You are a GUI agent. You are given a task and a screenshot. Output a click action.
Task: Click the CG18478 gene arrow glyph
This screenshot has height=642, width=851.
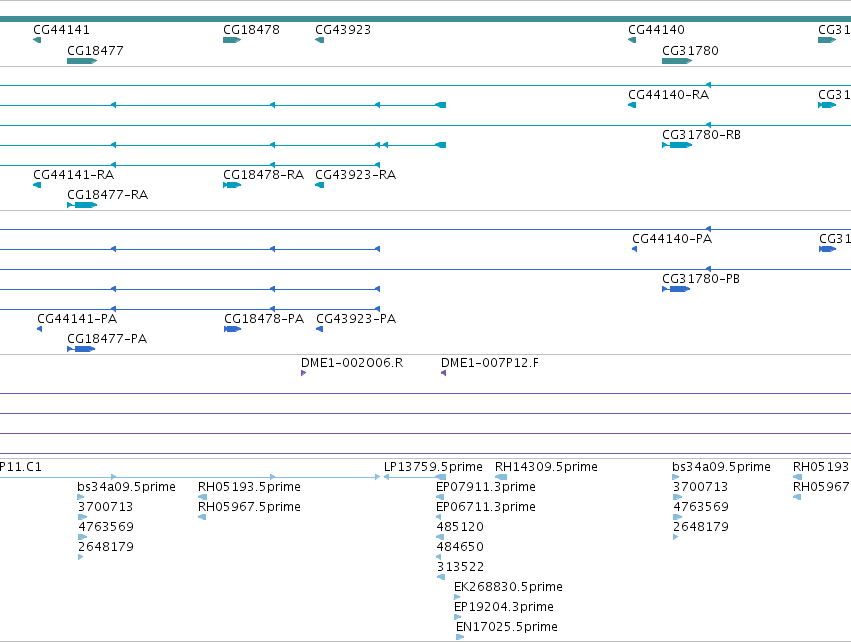pos(232,40)
